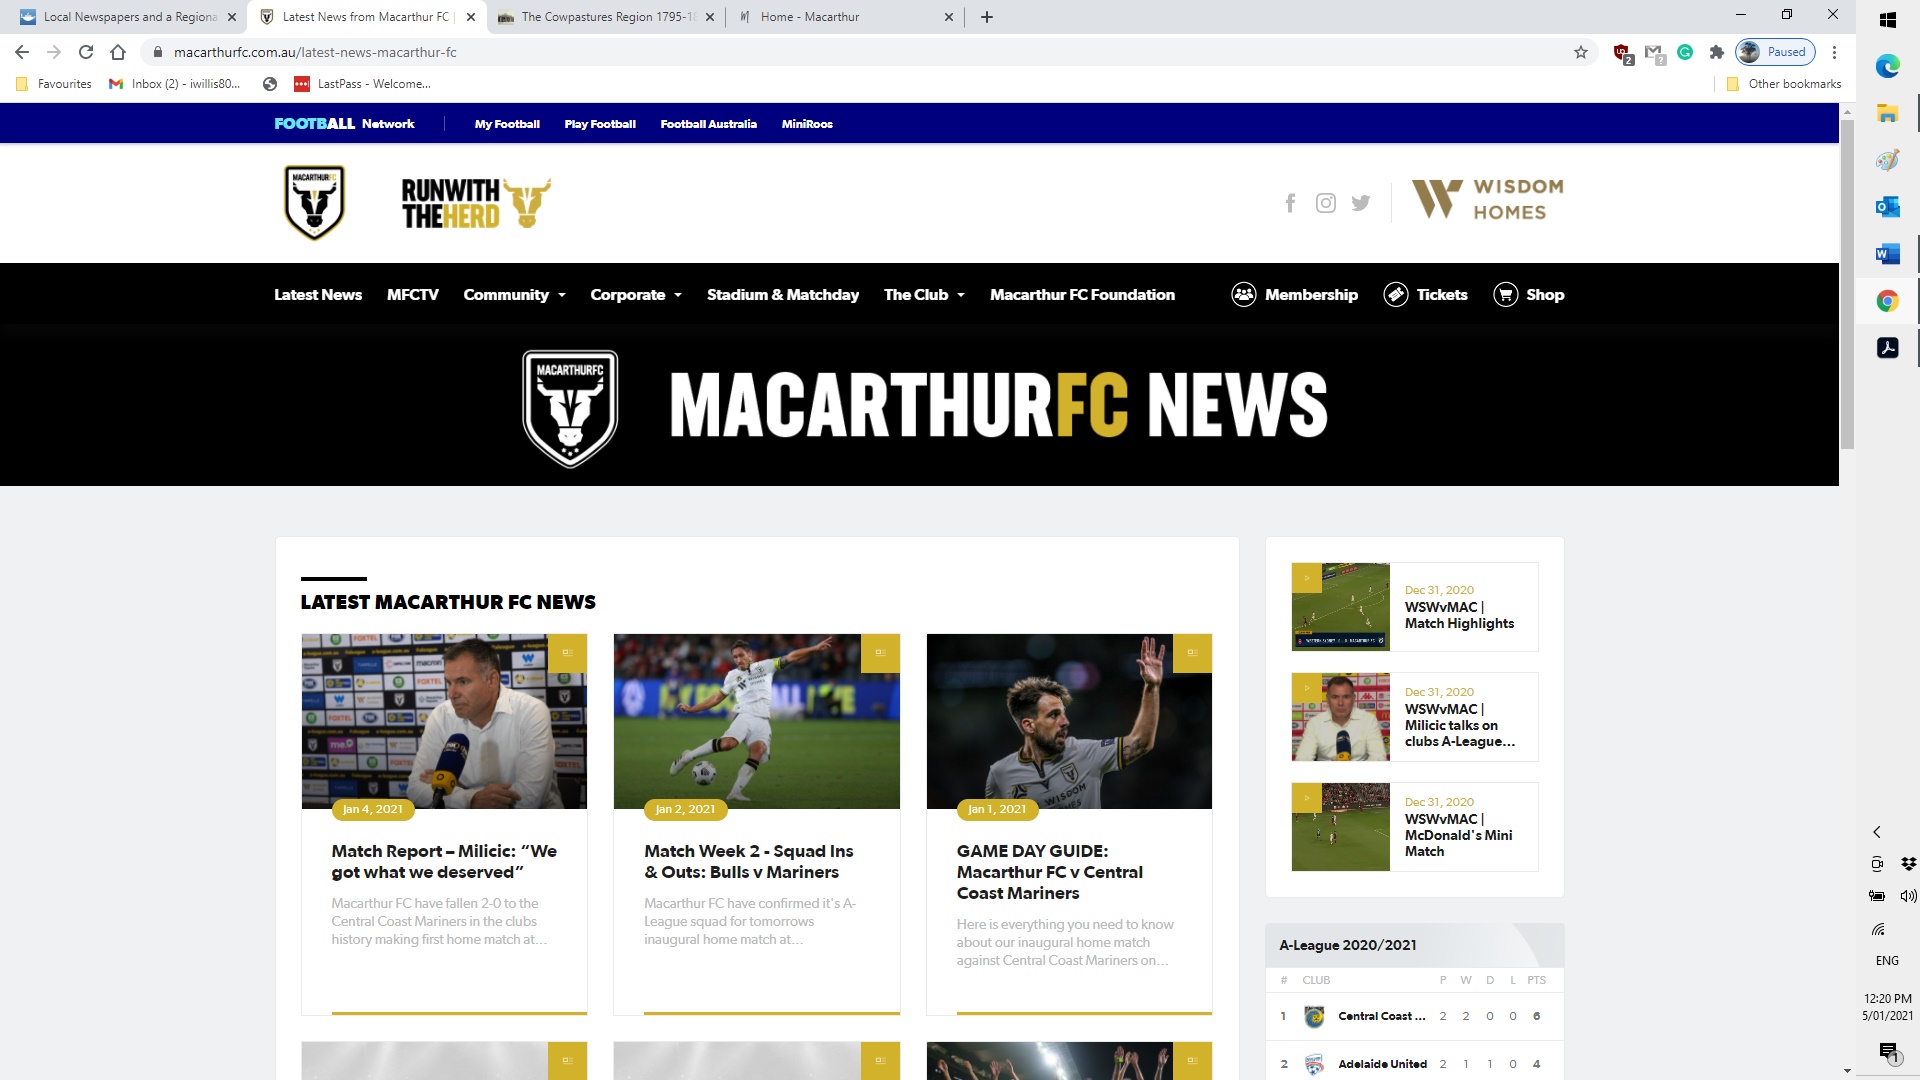The image size is (1920, 1080).
Task: Click the Membership people icon
Action: click(1243, 294)
